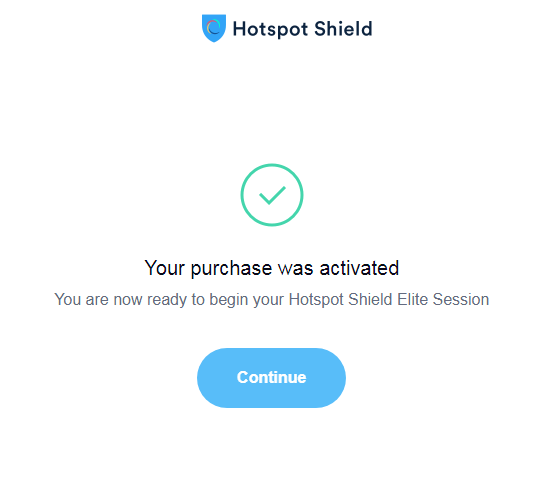Click the green ring of the success indicator
Viewport: 542px width, 479px height.
tap(272, 165)
